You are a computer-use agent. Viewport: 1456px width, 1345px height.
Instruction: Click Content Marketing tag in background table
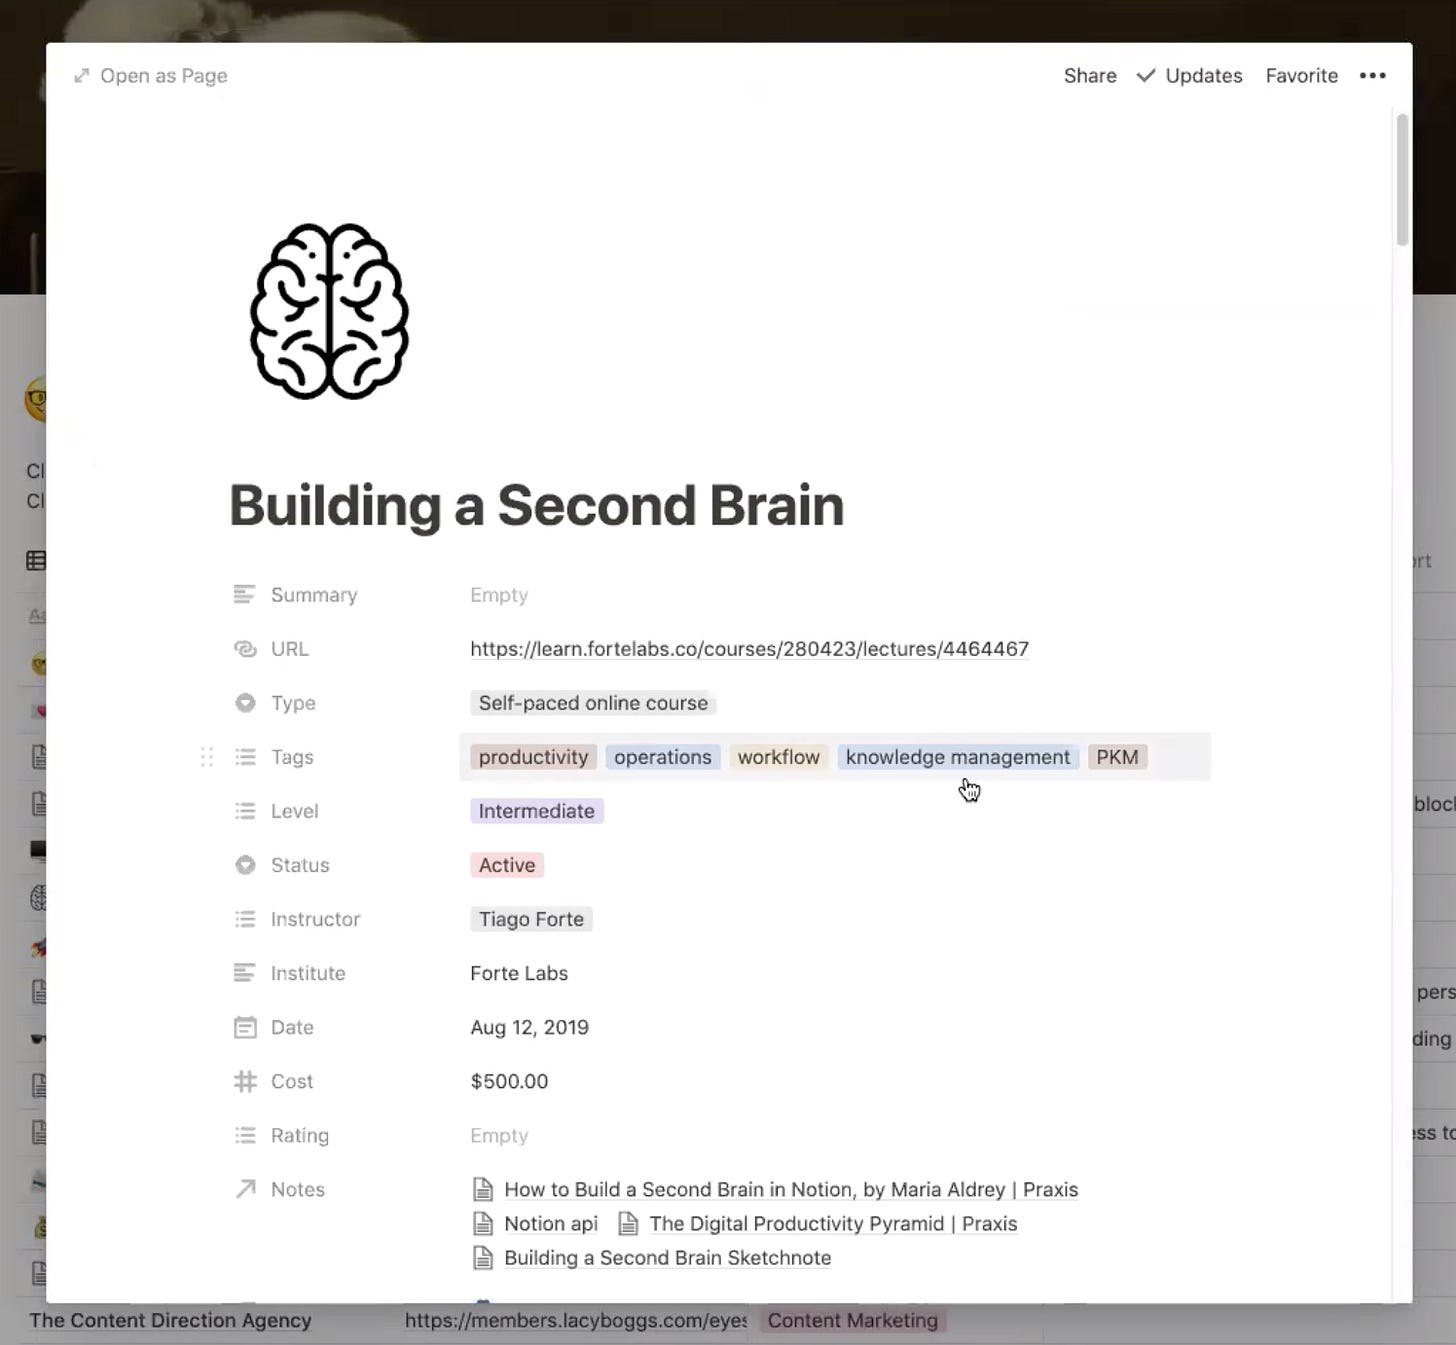click(852, 1320)
